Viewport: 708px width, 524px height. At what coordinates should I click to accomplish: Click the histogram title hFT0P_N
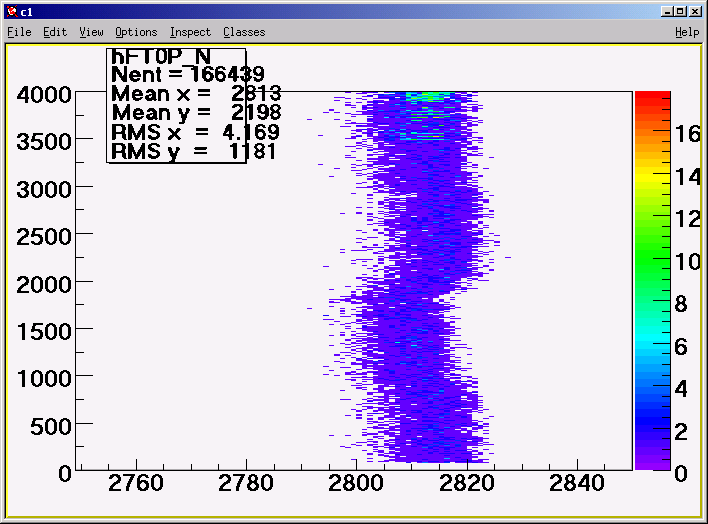tap(161, 56)
